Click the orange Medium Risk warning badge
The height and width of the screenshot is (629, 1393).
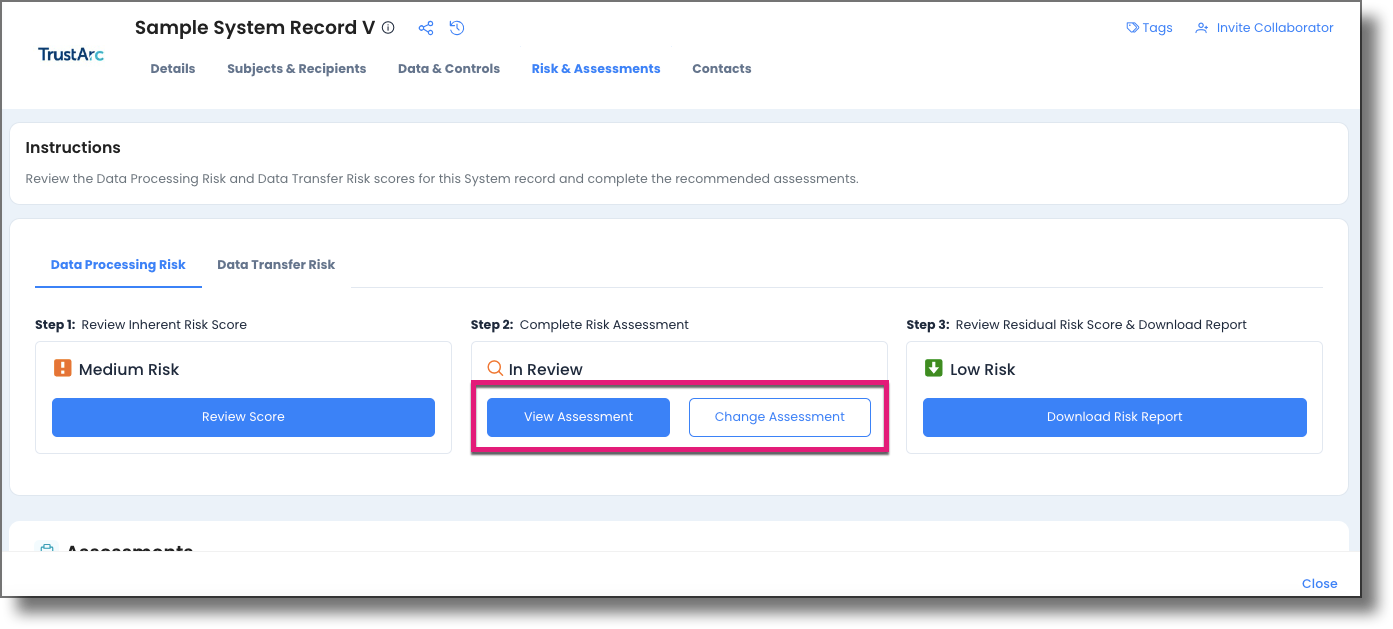coord(62,368)
